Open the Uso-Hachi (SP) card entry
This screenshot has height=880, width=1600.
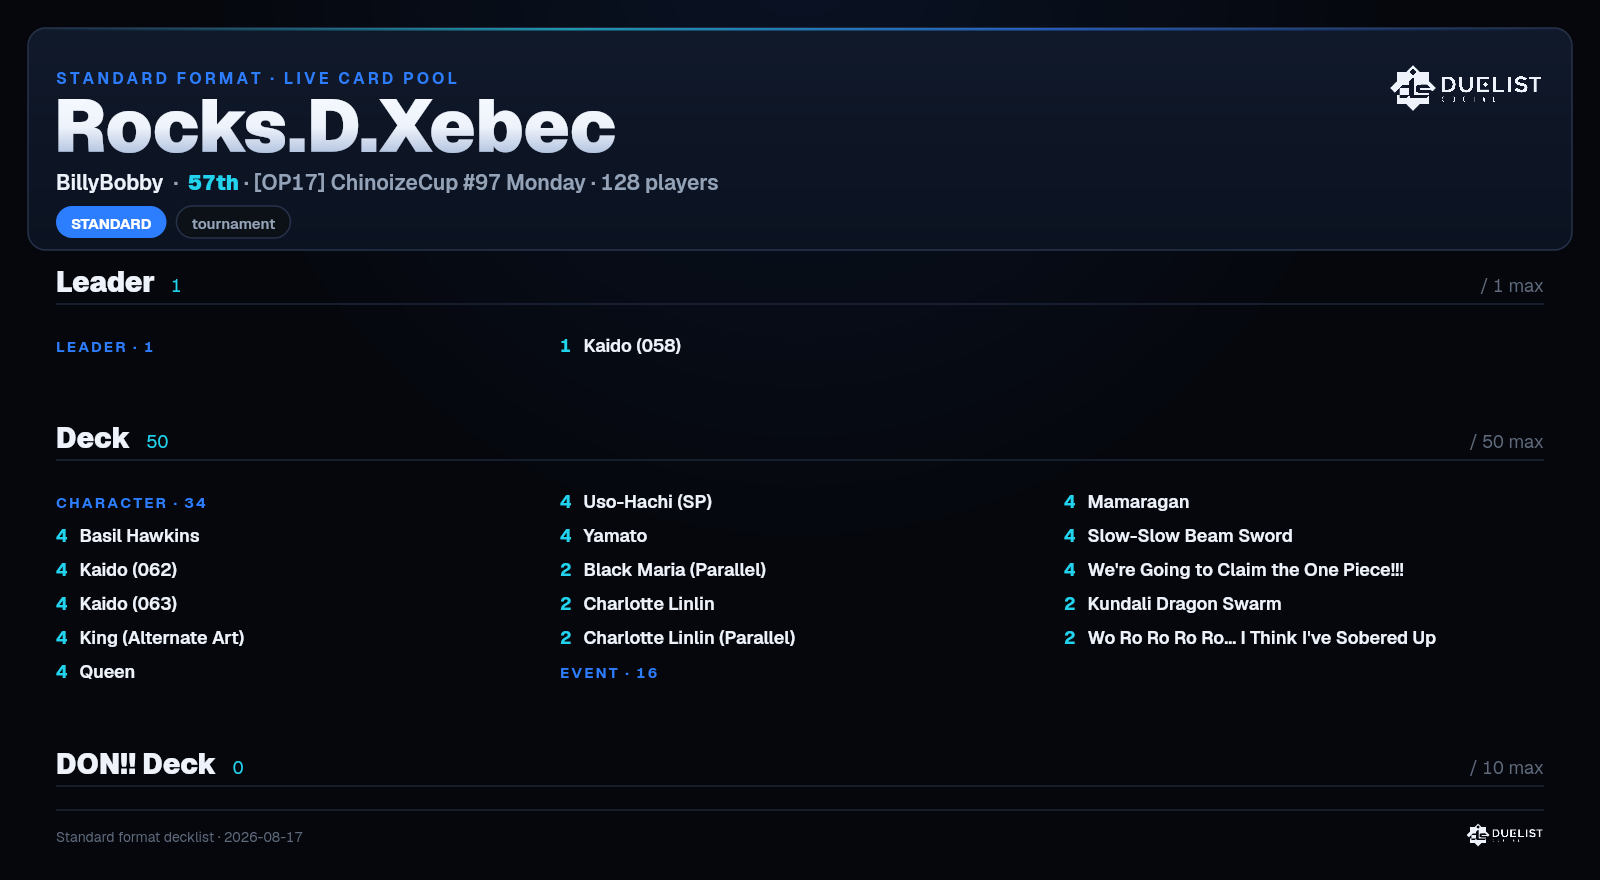(x=636, y=502)
